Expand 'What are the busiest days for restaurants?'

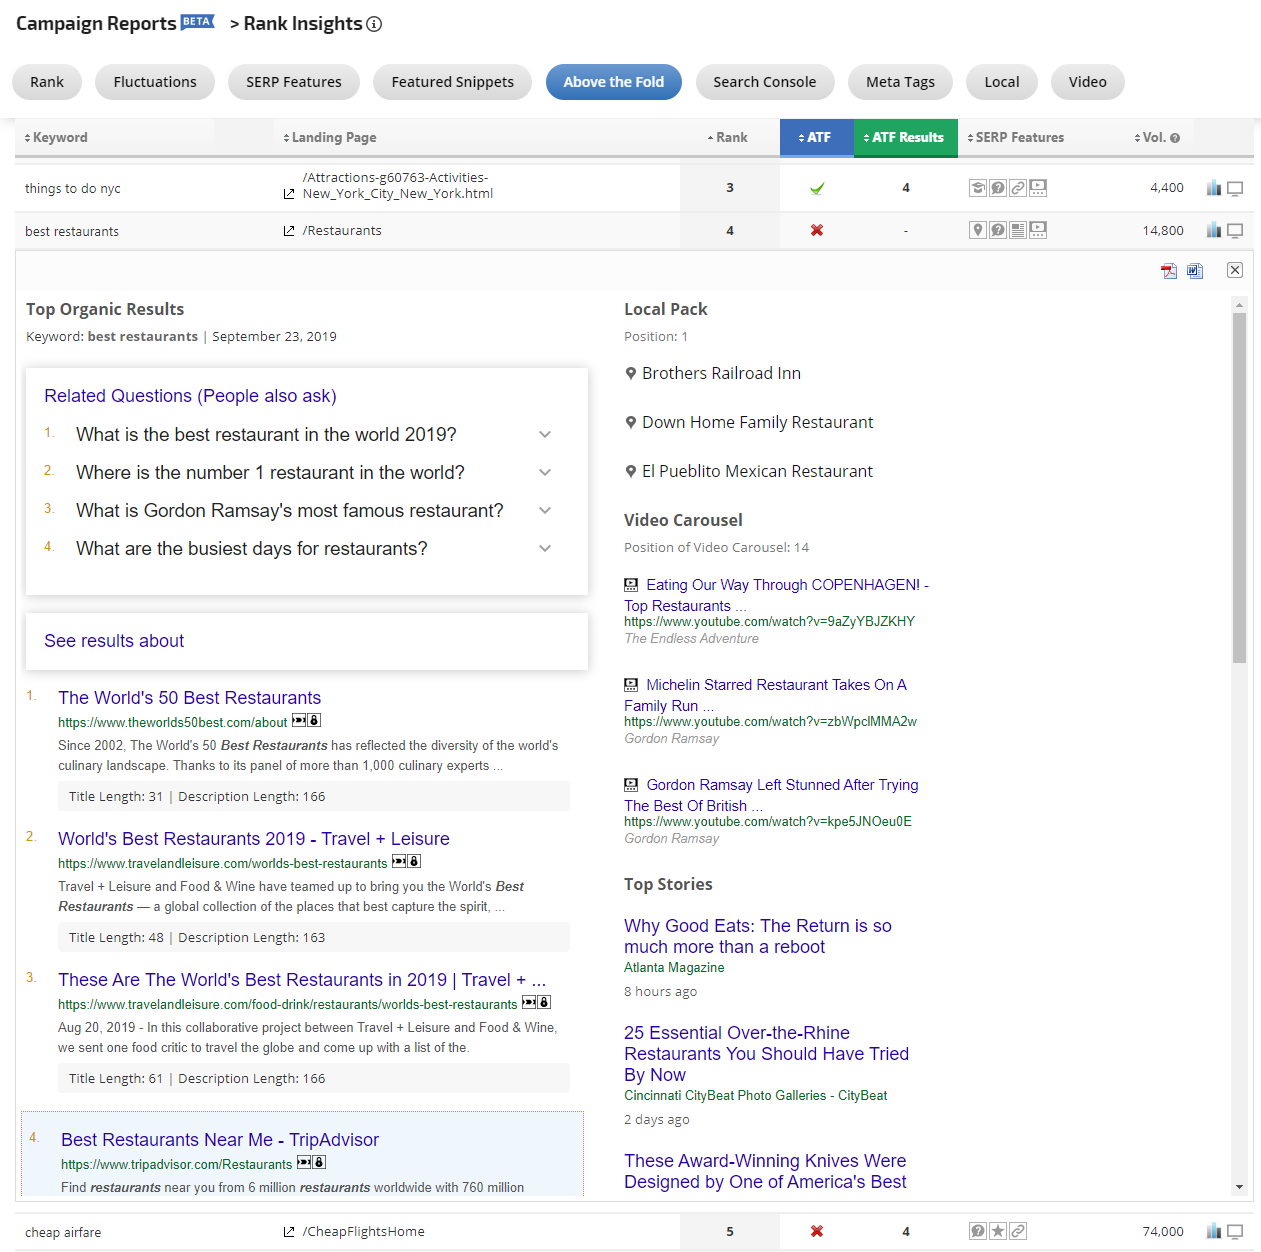(x=545, y=548)
